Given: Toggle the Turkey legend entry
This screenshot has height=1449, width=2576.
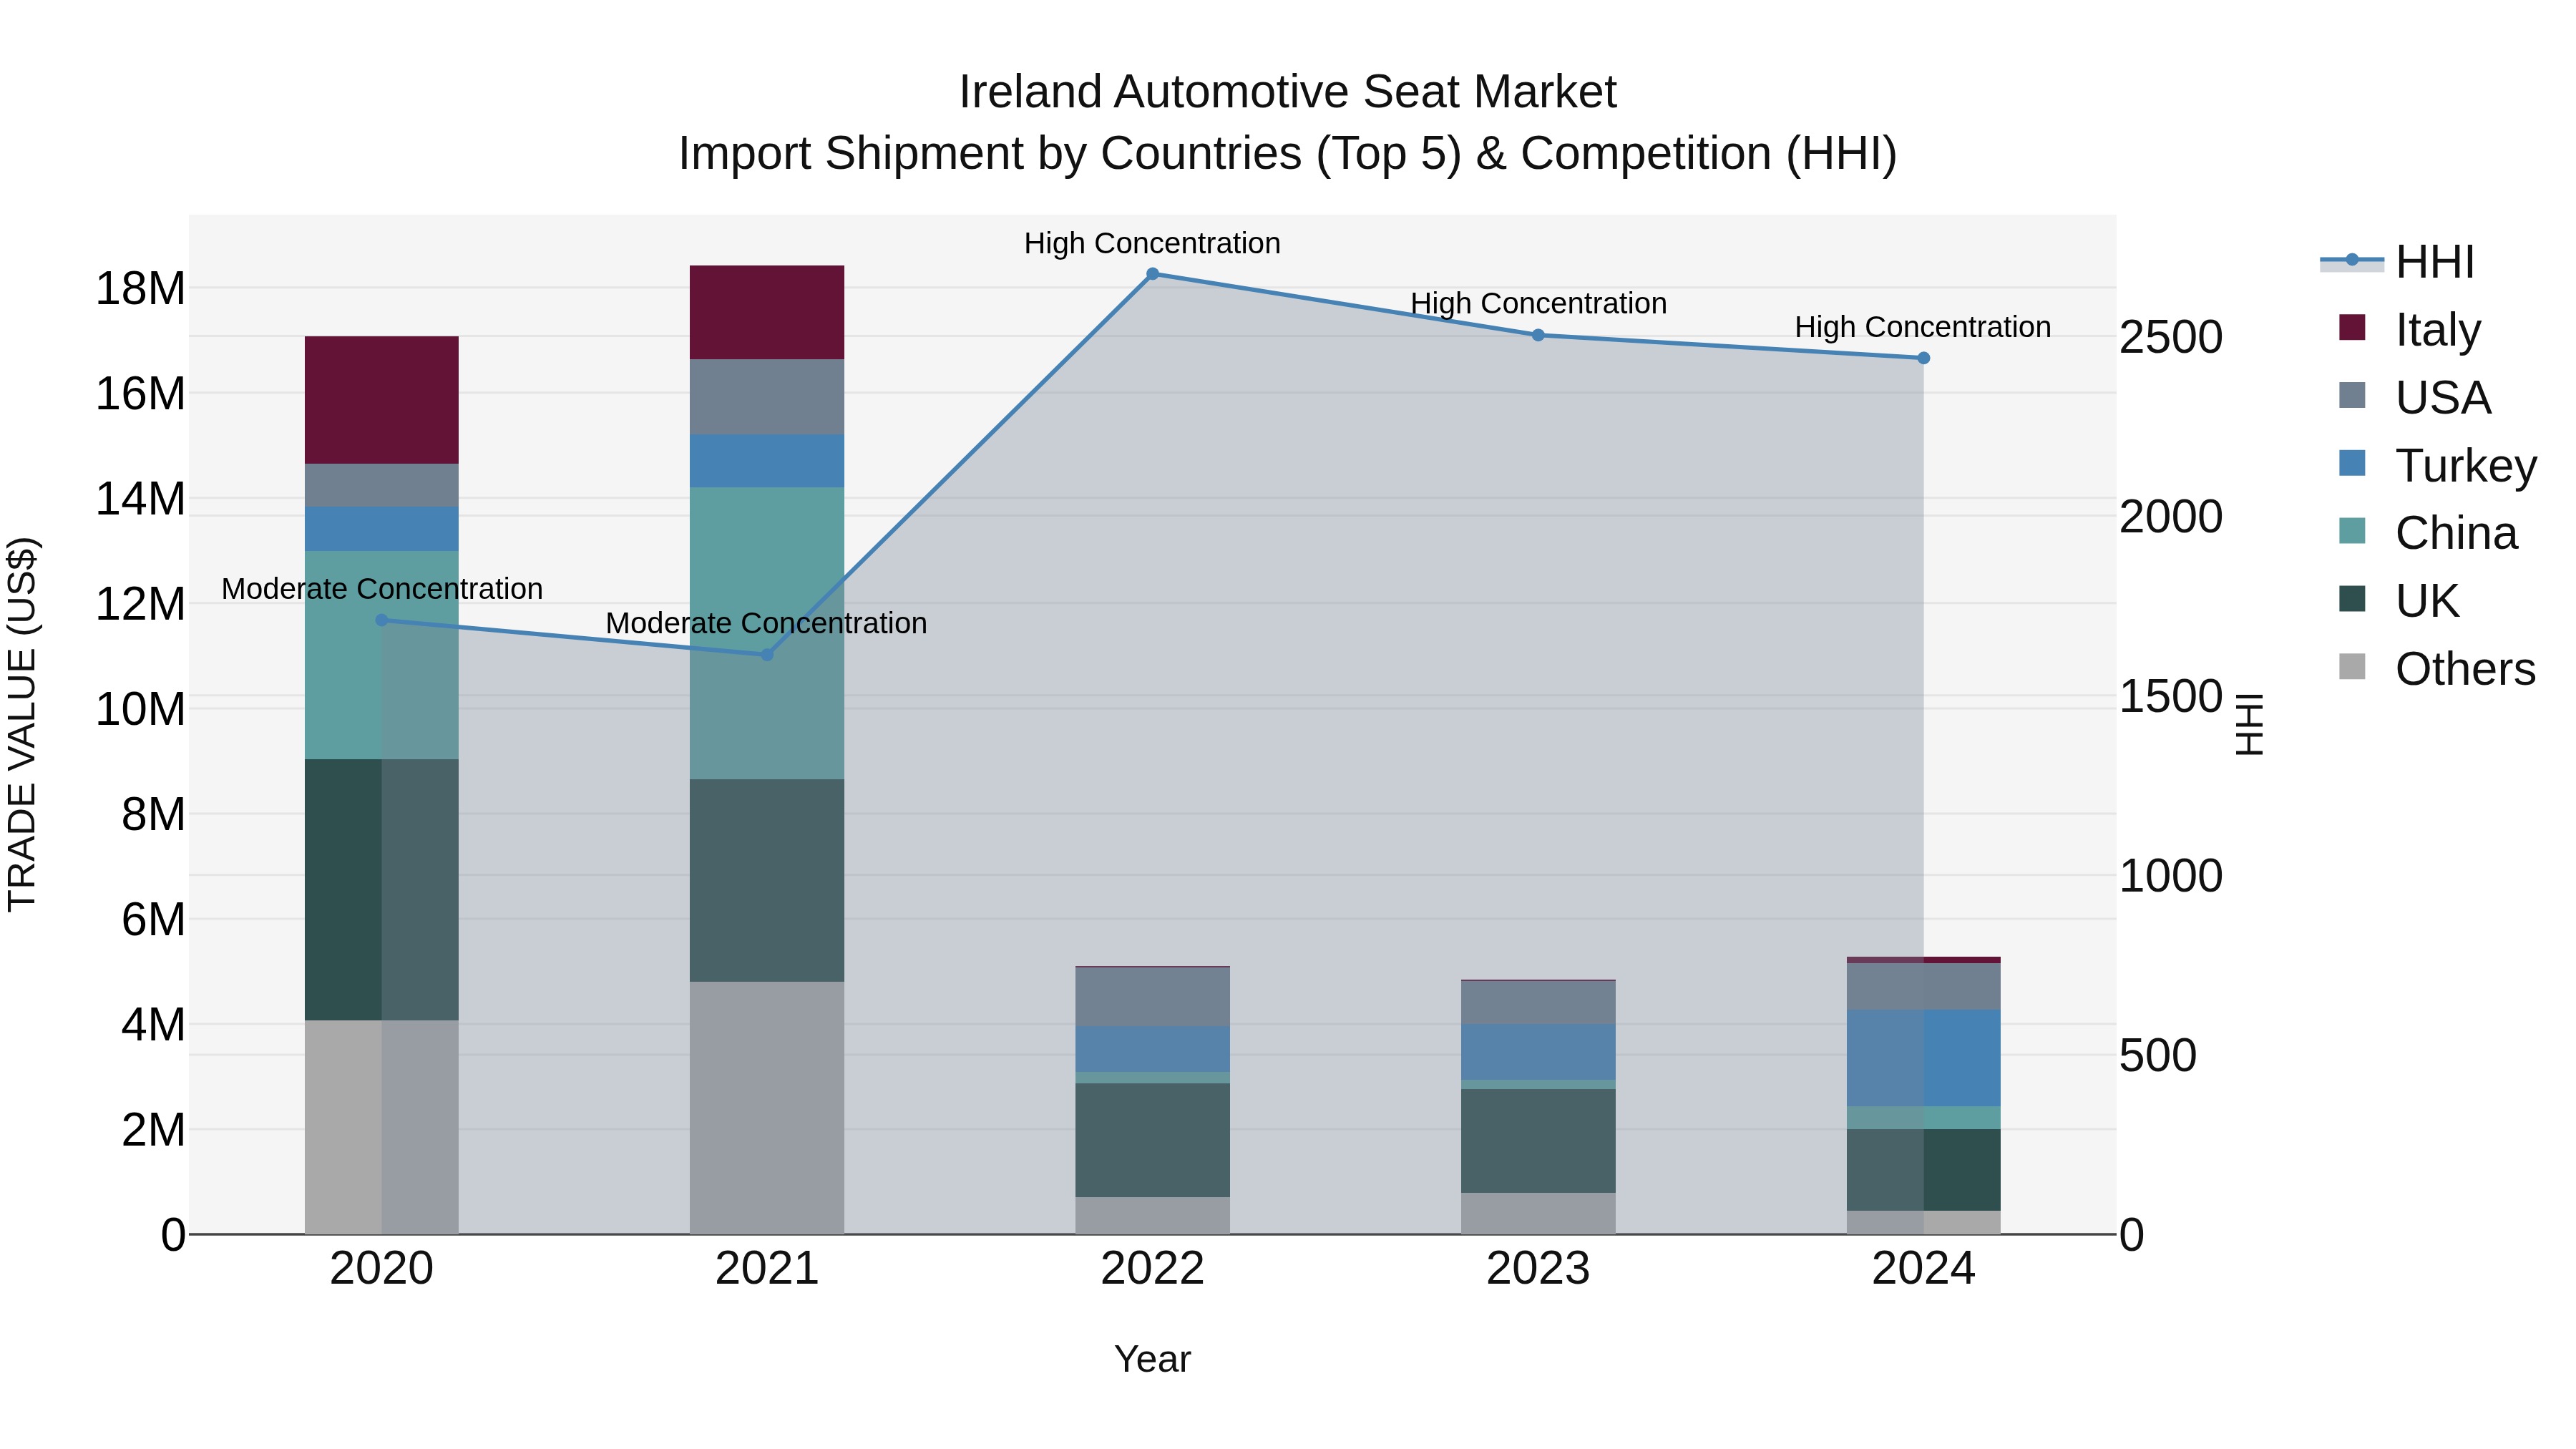Looking at the screenshot, I should [2438, 465].
